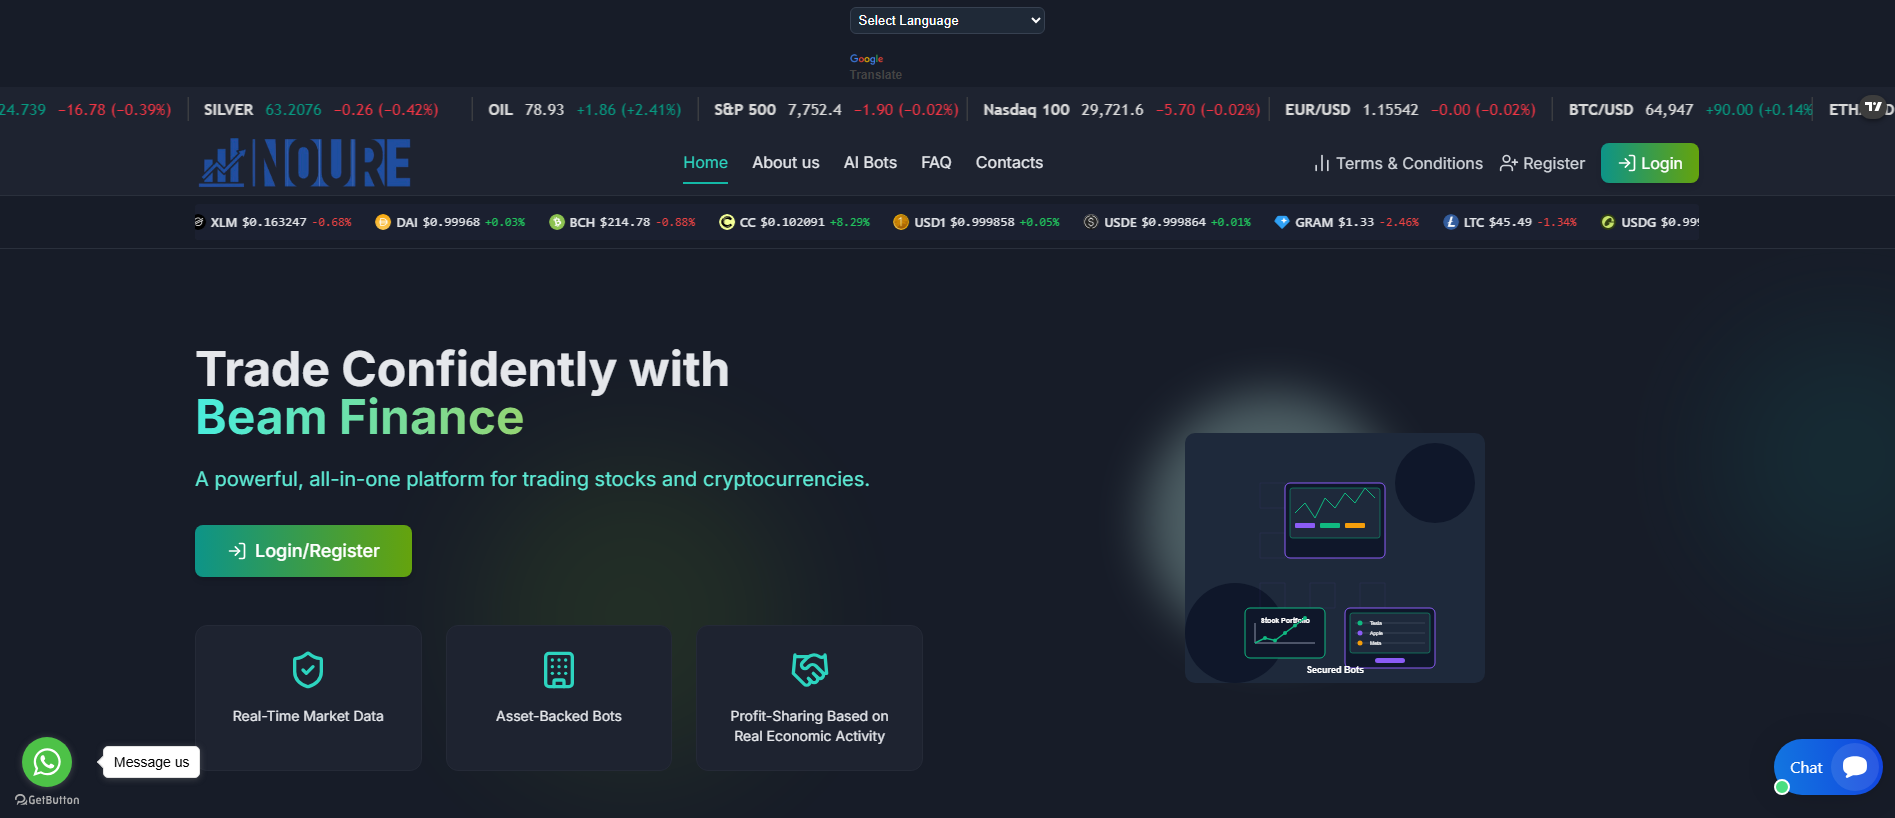Screen dimensions: 1895x818
Task: Click the Message us bubble
Action: pos(151,762)
